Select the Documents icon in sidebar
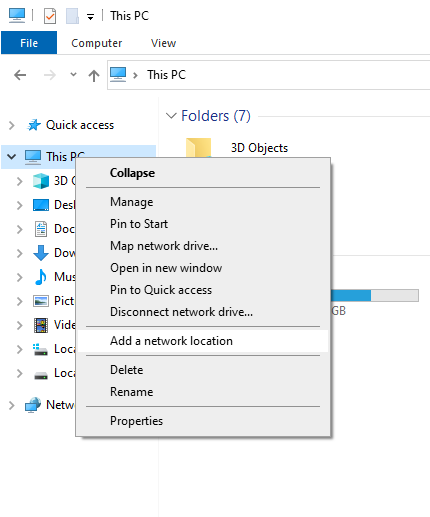Viewport: 430px width, 517px height. coord(41,229)
